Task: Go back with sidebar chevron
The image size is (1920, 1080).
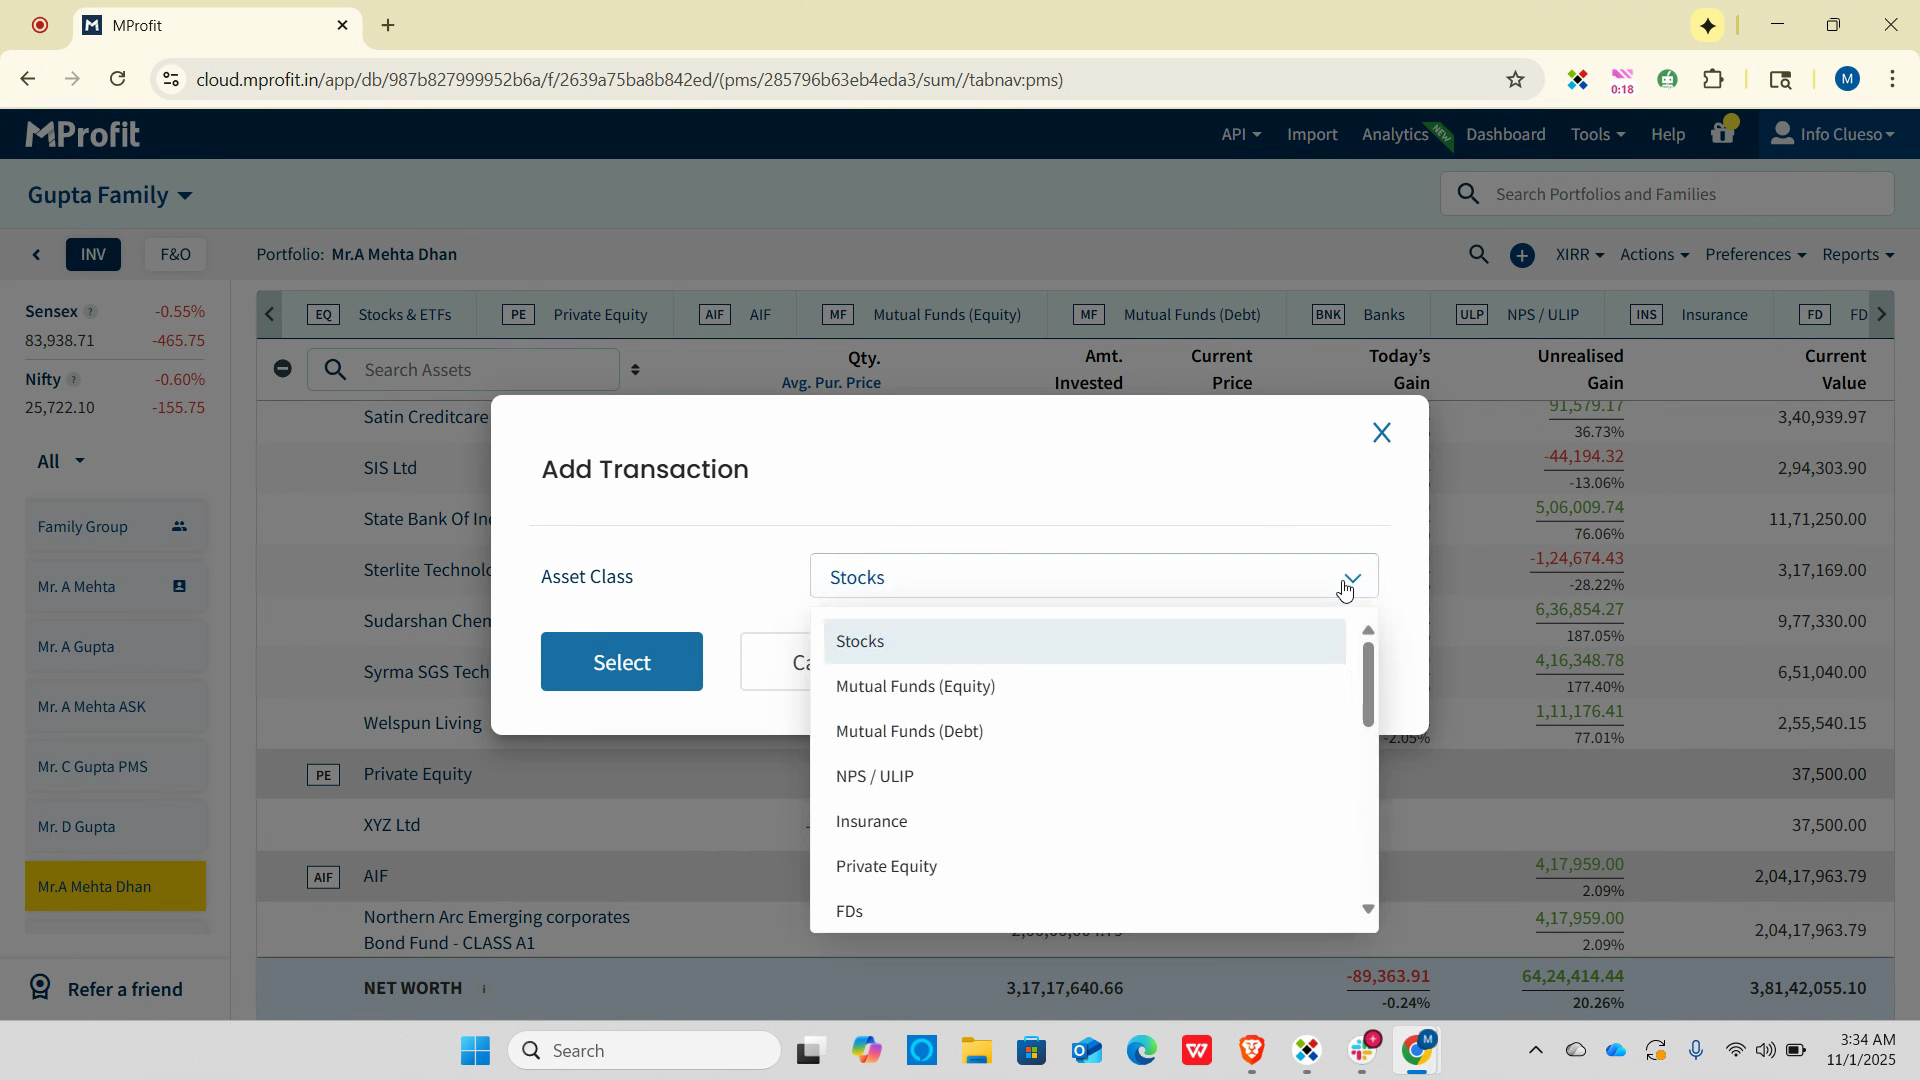Action: click(x=37, y=255)
